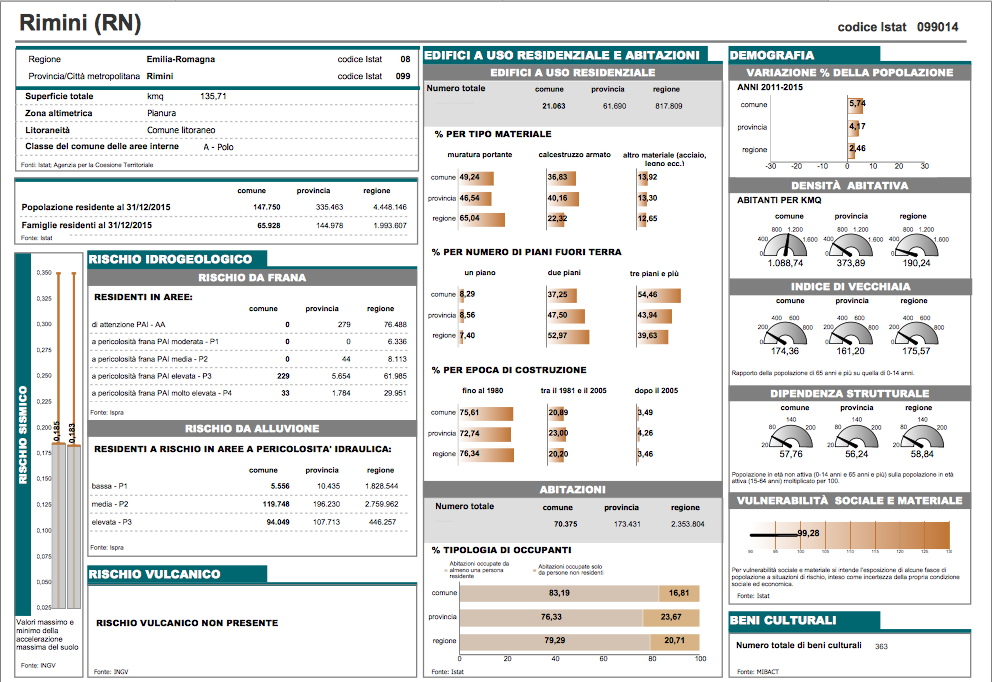The image size is (992, 682).
Task: Click "Famiglie residenti al 31/12/2015" label
Action: pos(87,225)
